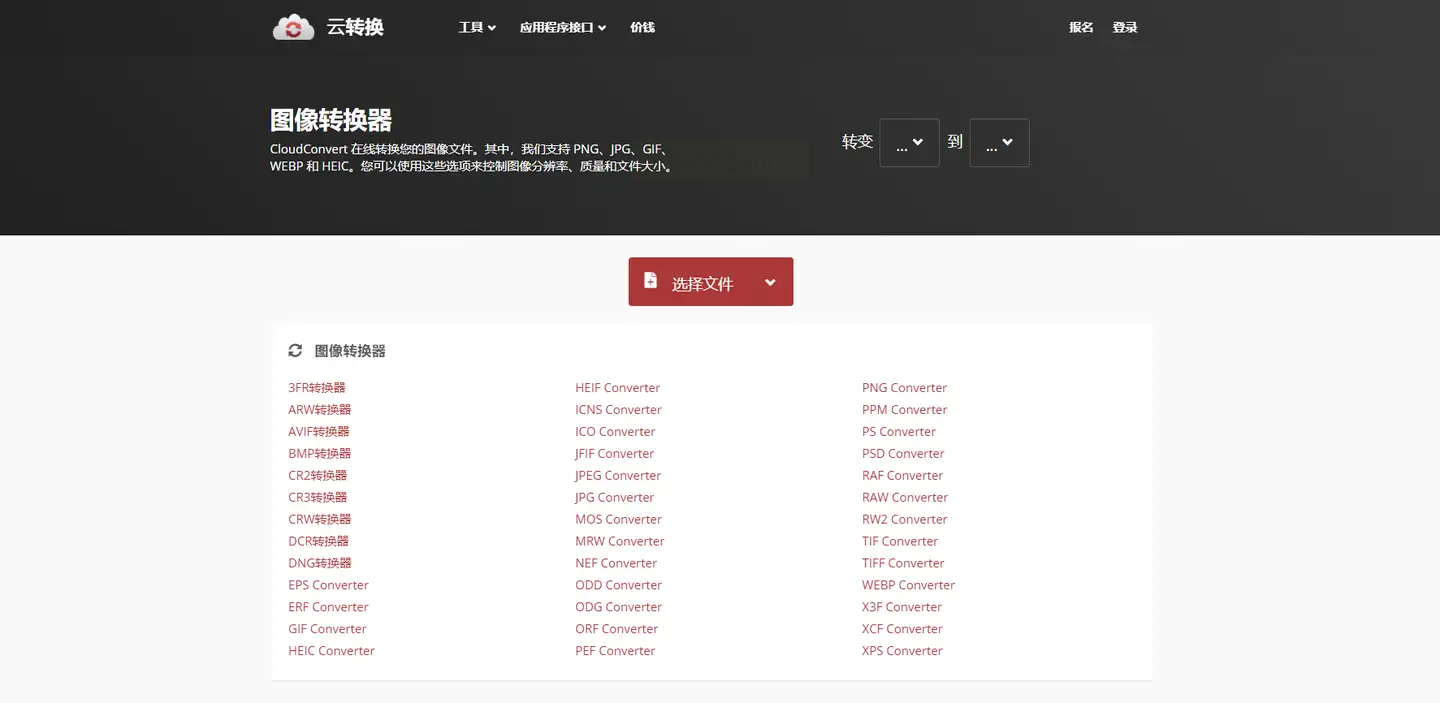Select the ICO Converter link
Screen dimensions: 1440x703
(x=615, y=432)
